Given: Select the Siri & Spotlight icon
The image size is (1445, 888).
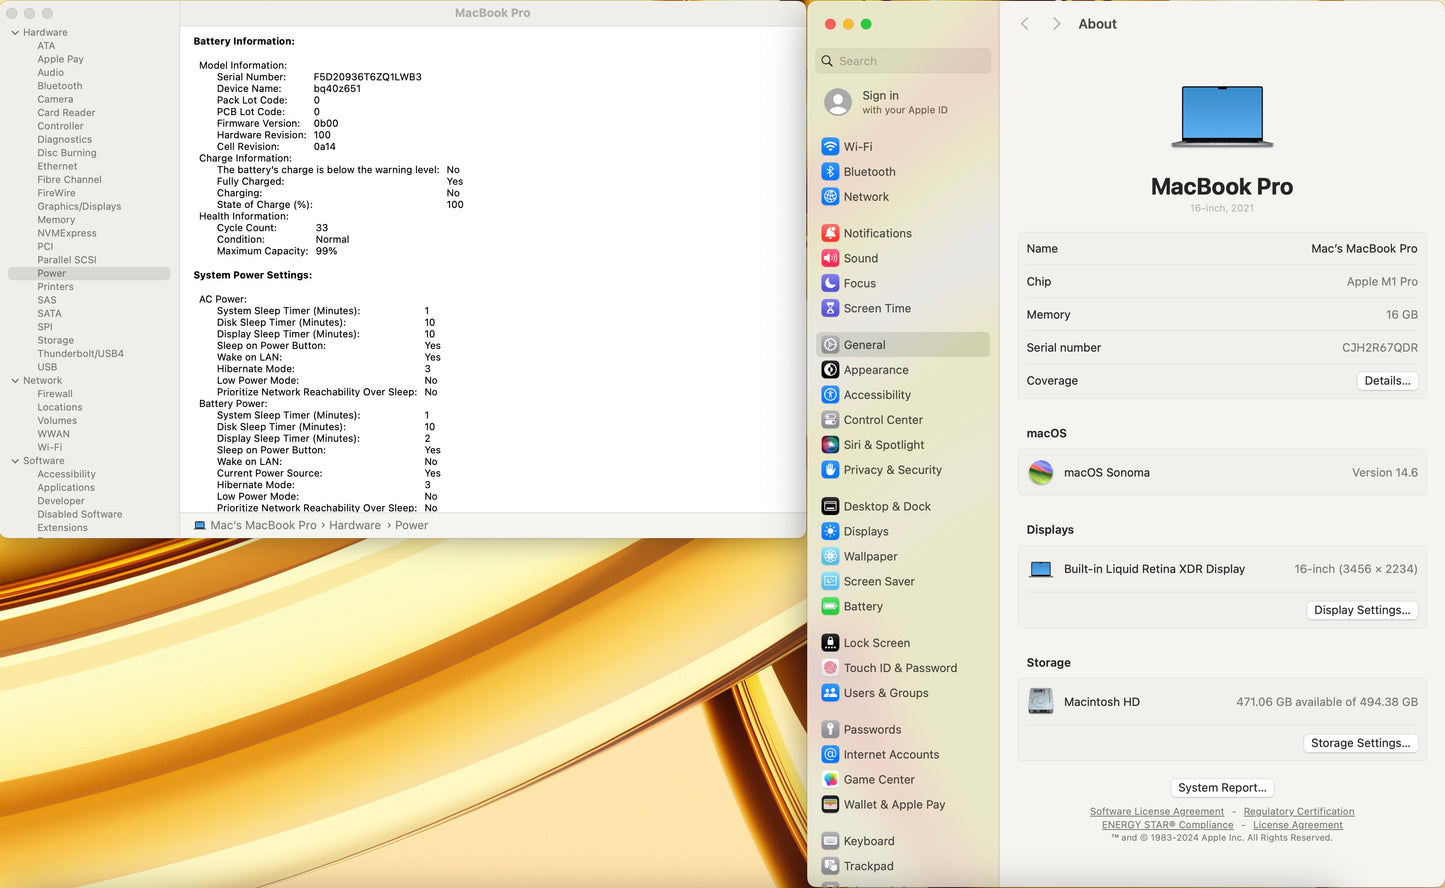Looking at the screenshot, I should tap(830, 445).
